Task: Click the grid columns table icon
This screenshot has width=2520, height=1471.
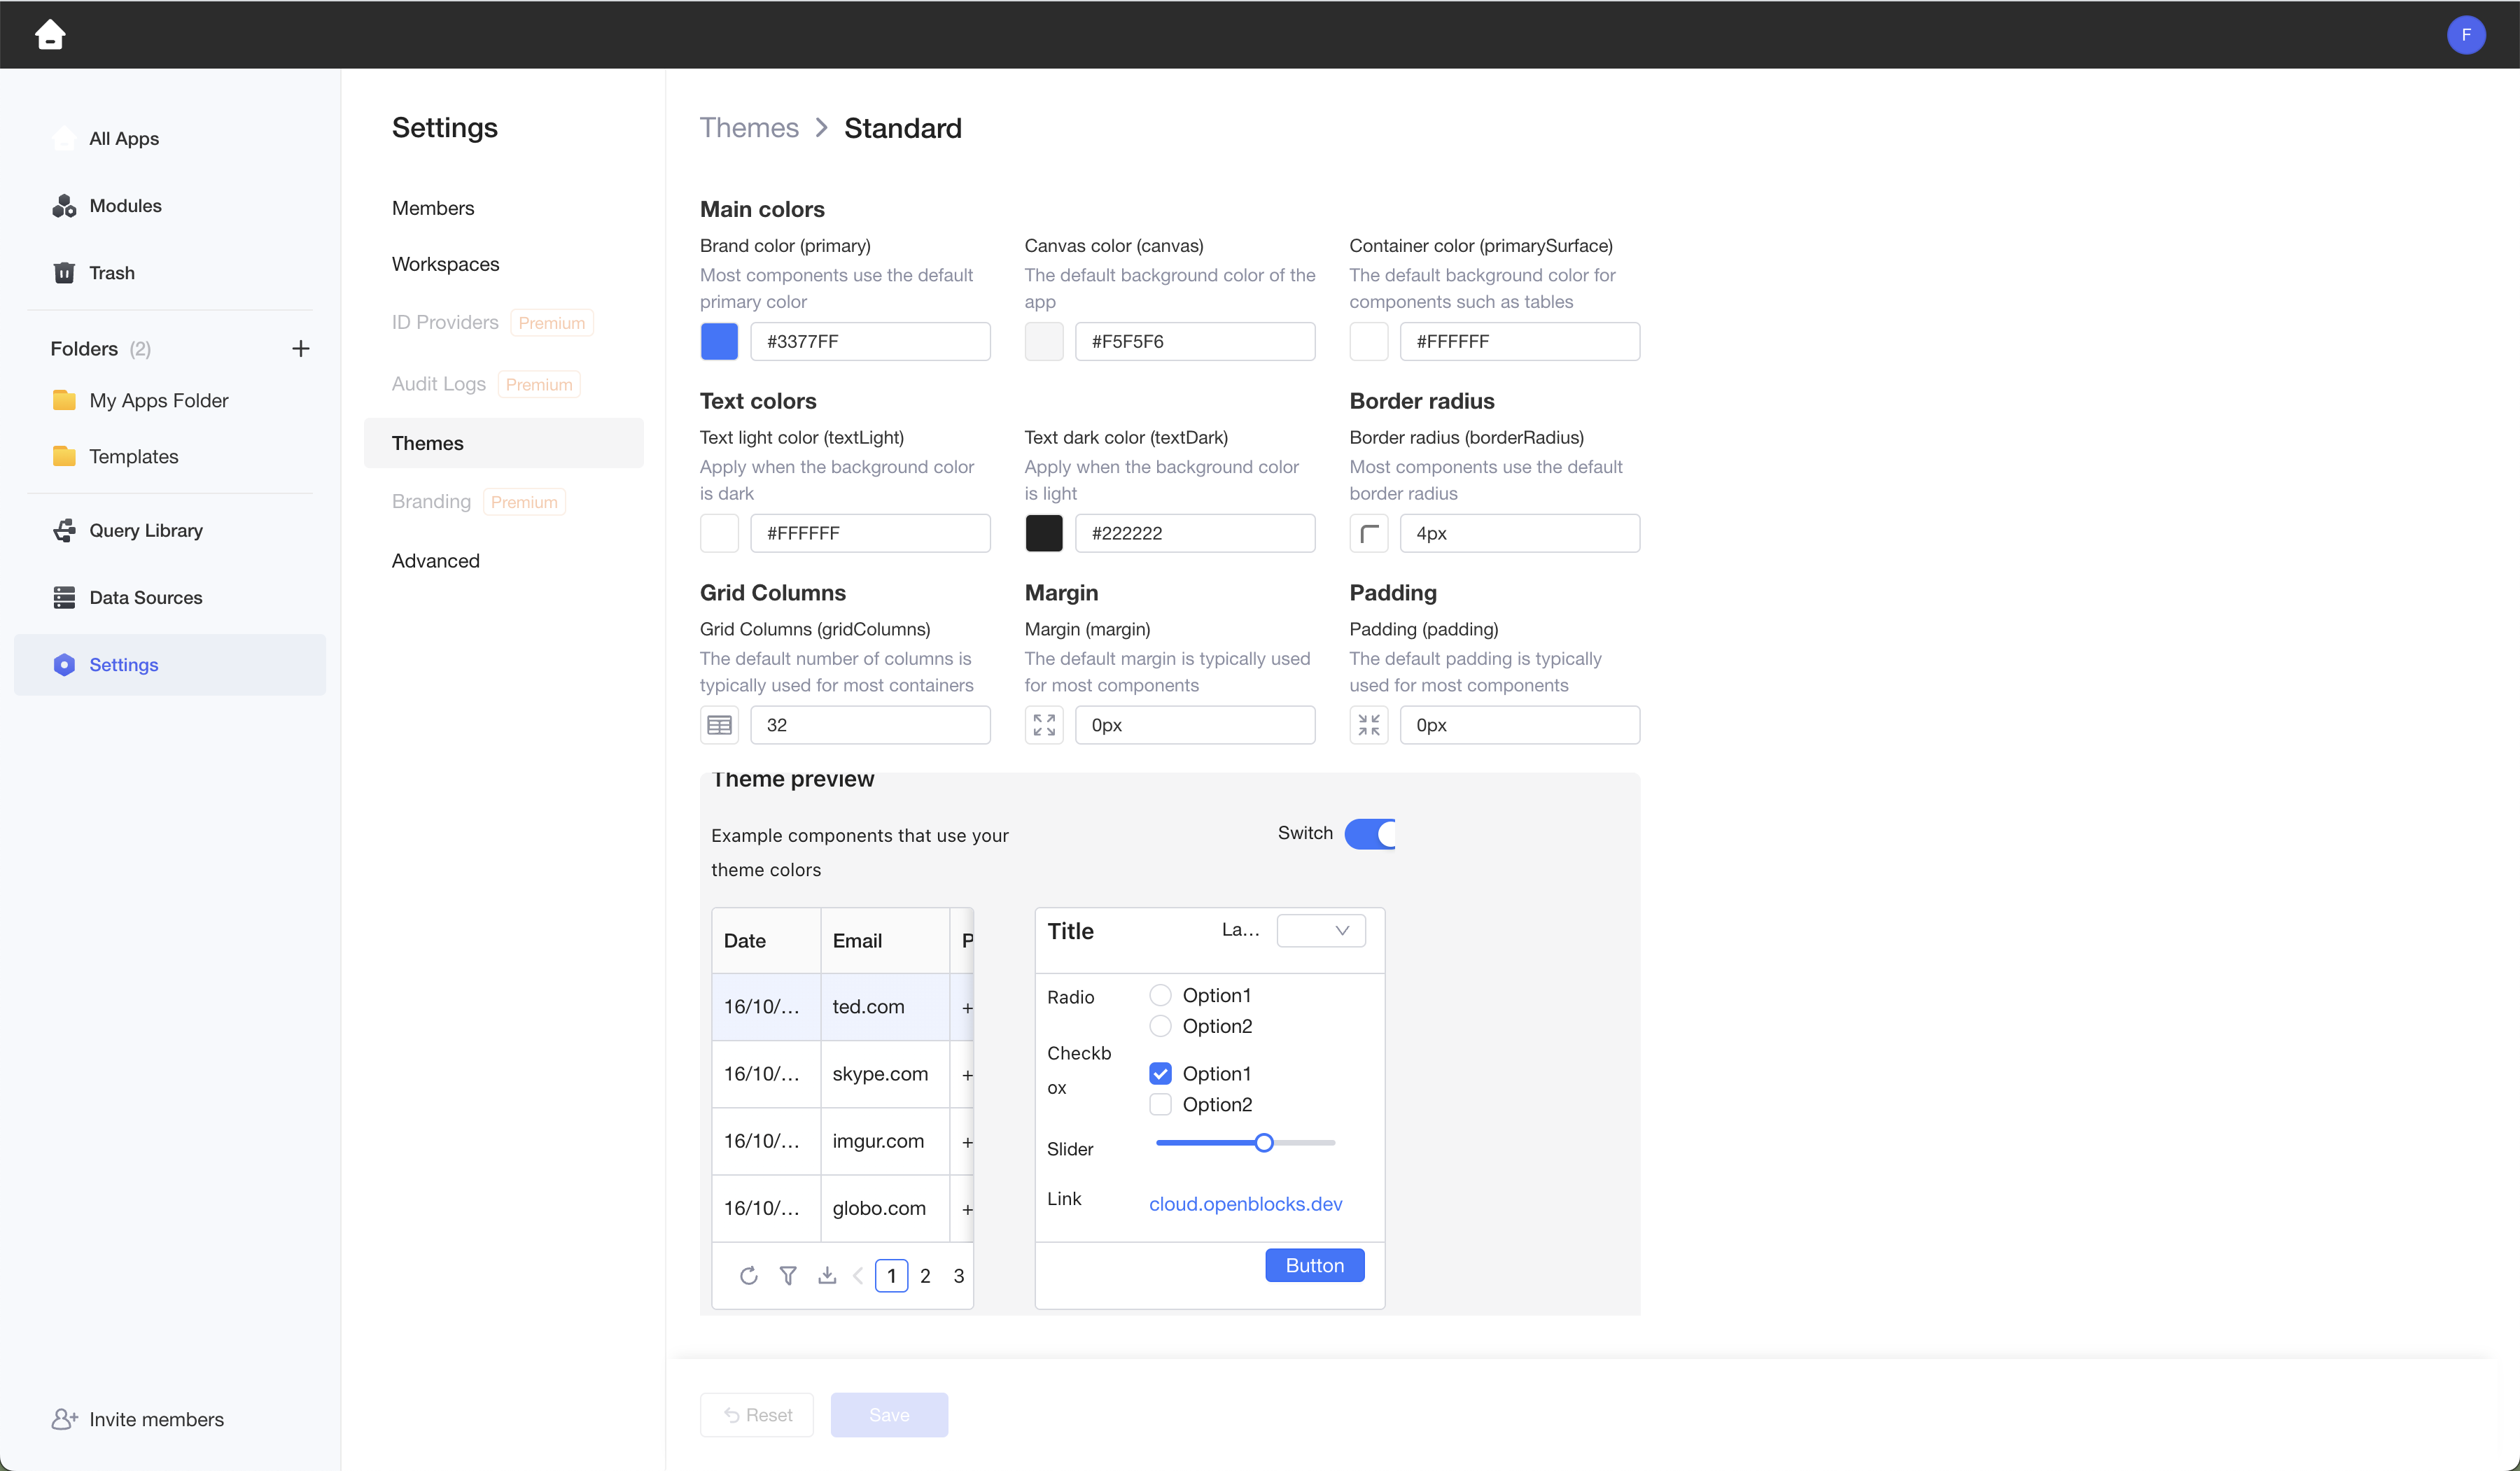Action: tap(719, 725)
